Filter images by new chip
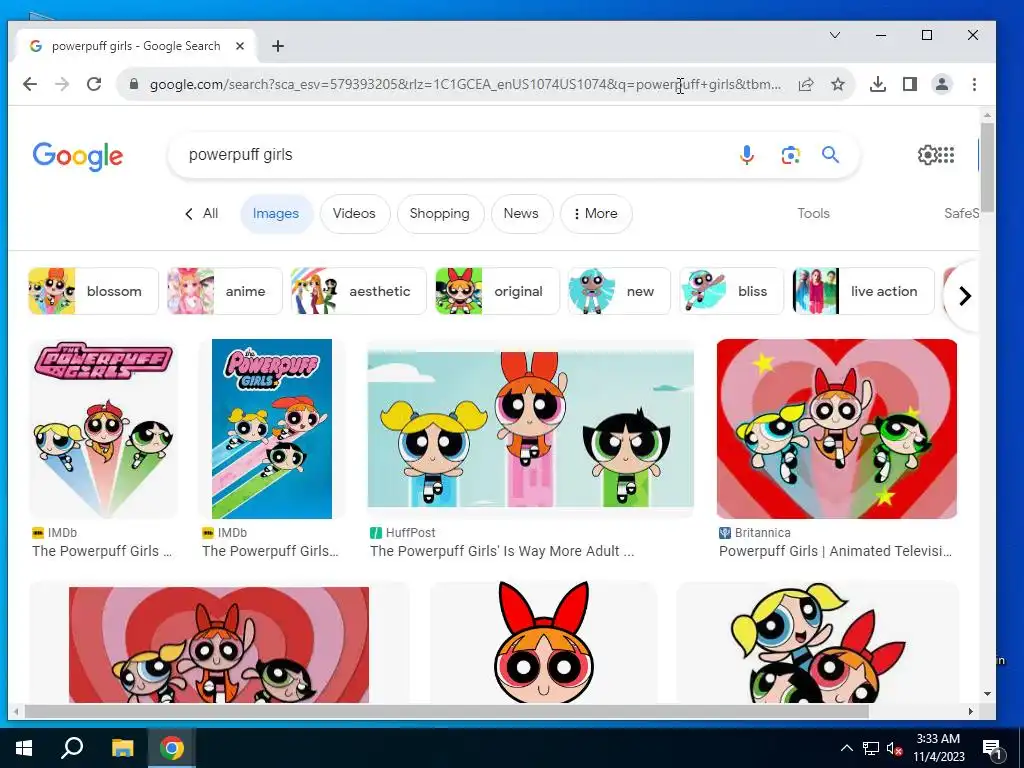This screenshot has height=768, width=1024. click(x=619, y=291)
